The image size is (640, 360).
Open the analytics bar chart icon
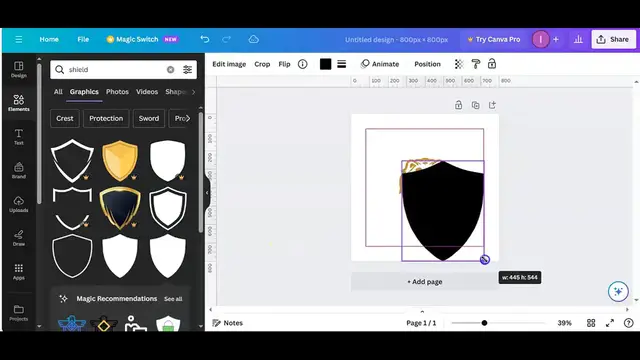(x=578, y=40)
